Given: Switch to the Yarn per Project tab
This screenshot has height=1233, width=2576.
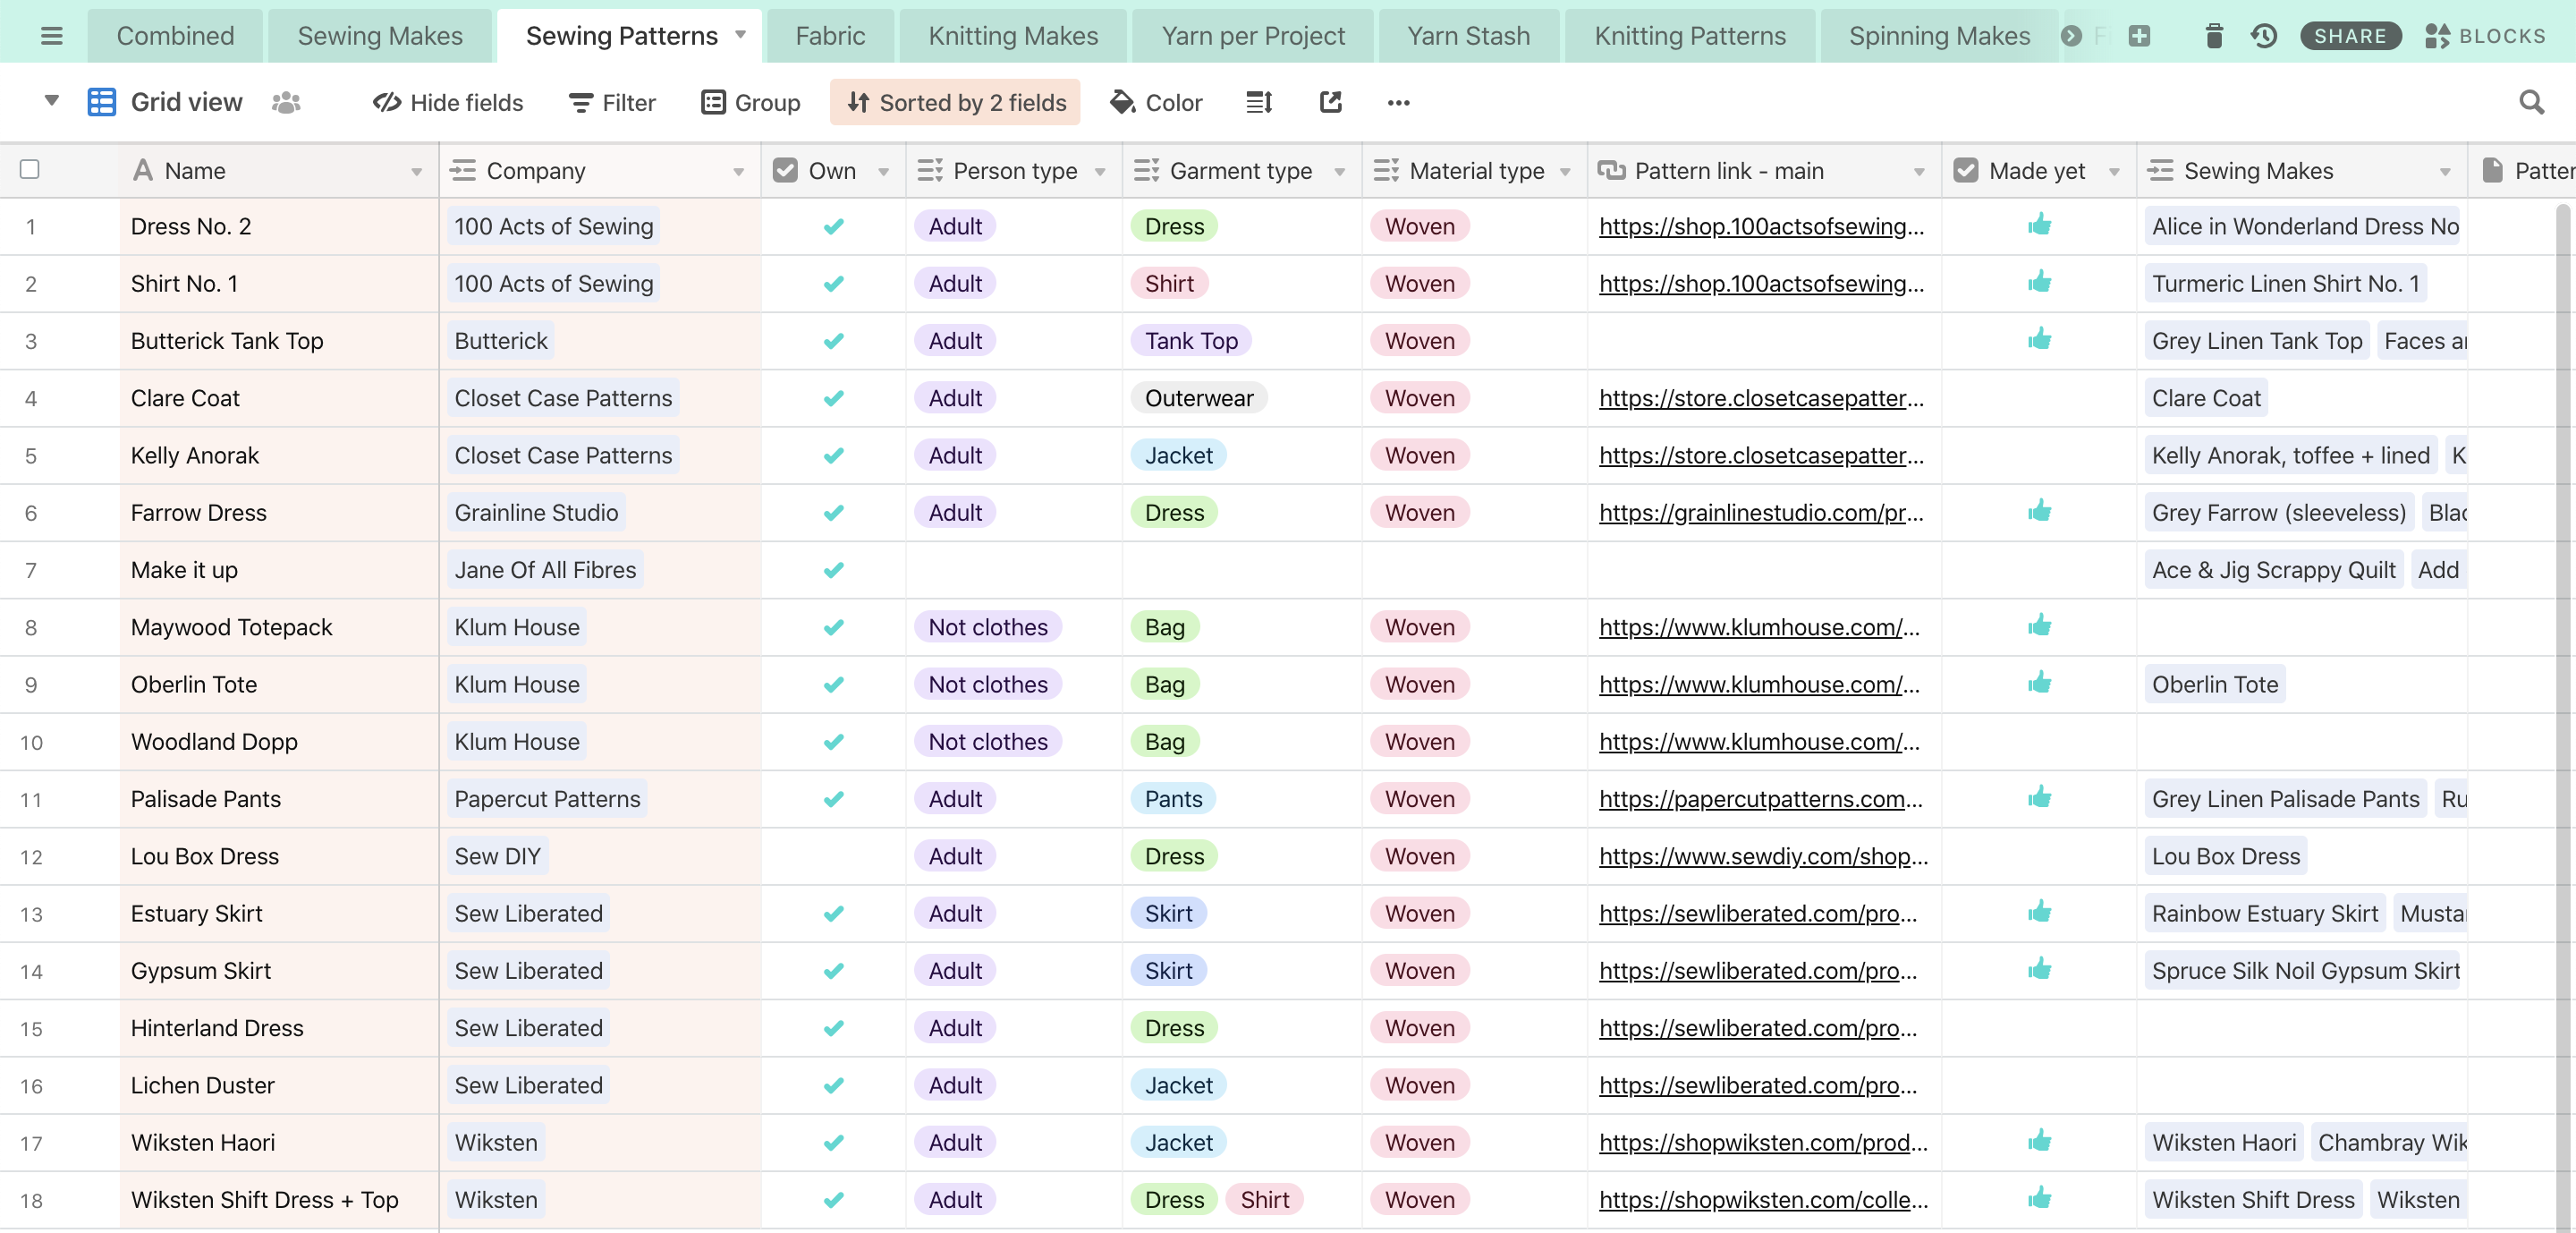Looking at the screenshot, I should coord(1253,37).
